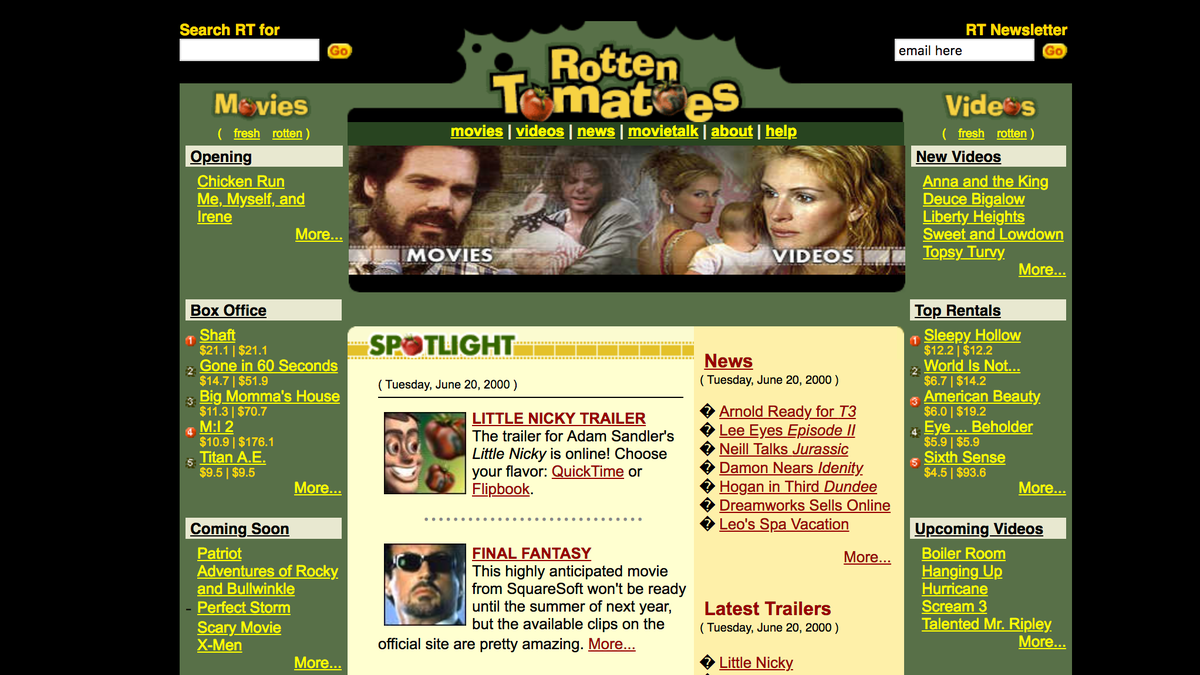The height and width of the screenshot is (675, 1200).
Task: Click the number 2 icon beside Gone in 60 Seconds
Action: (190, 371)
